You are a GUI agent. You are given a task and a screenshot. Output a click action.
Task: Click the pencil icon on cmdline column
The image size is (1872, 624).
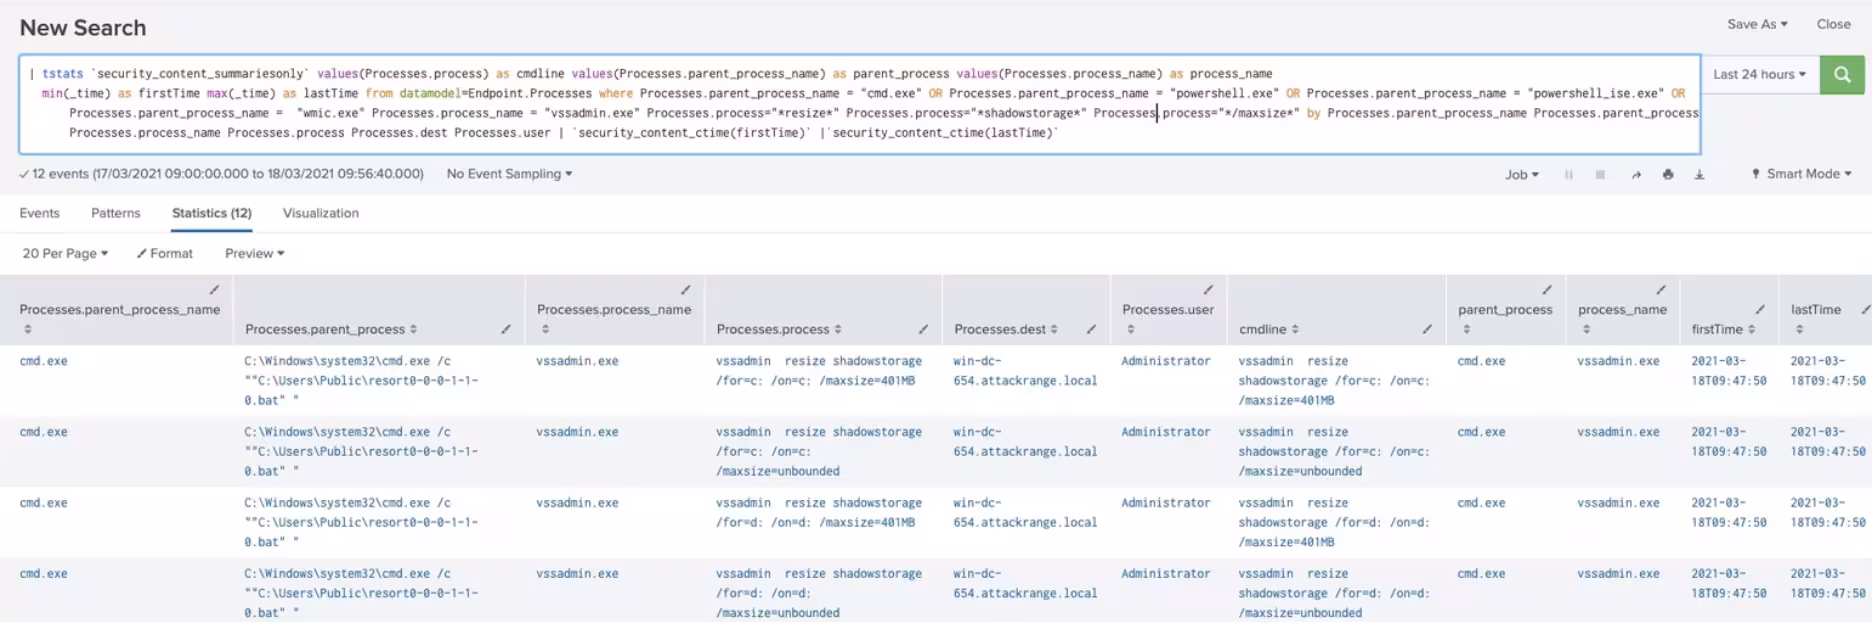(x=1427, y=329)
